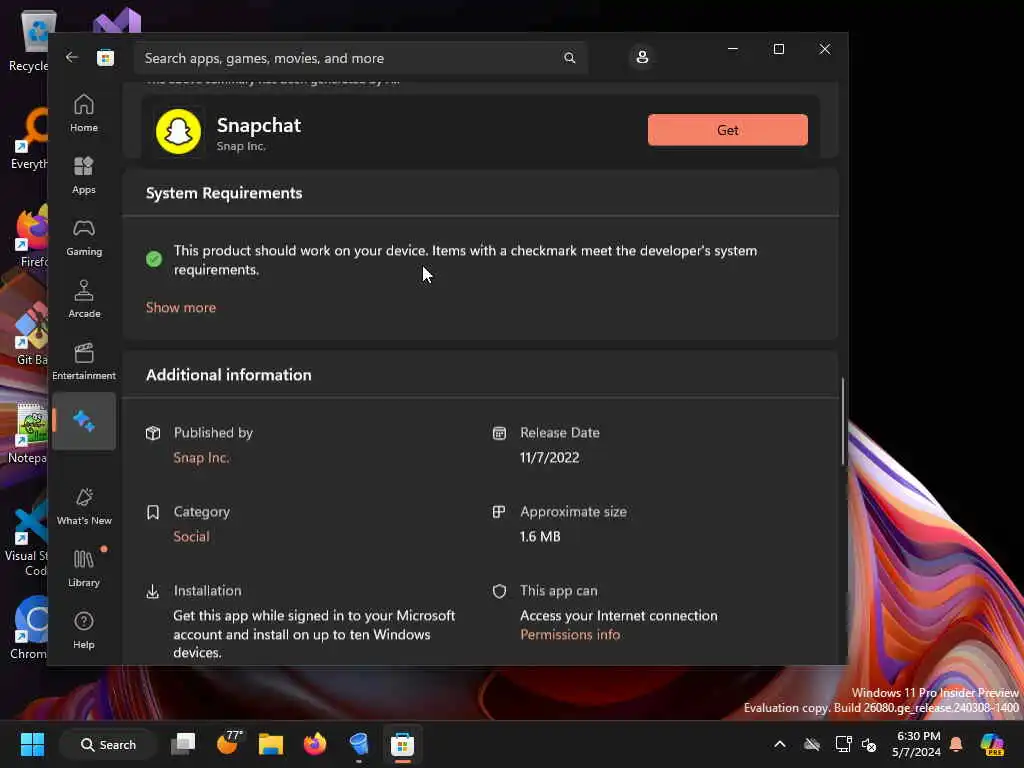The height and width of the screenshot is (768, 1024).
Task: Open Task View on the taskbar
Action: [x=183, y=744]
